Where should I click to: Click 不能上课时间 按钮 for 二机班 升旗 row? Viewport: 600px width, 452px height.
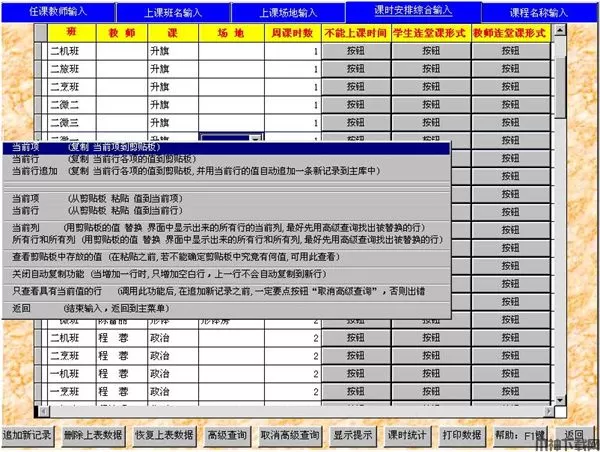356,51
